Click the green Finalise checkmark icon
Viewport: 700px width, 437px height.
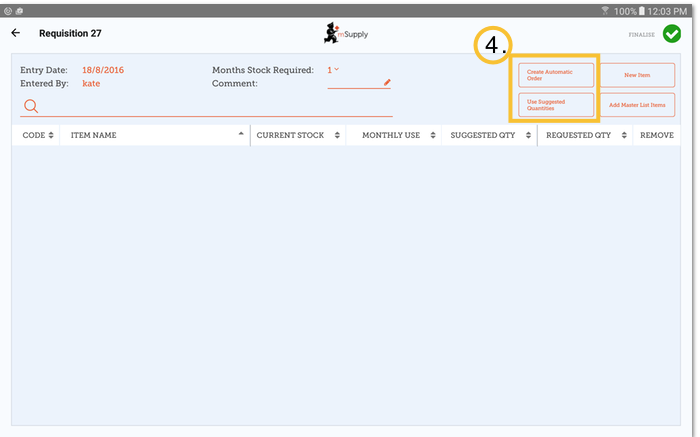pos(671,33)
